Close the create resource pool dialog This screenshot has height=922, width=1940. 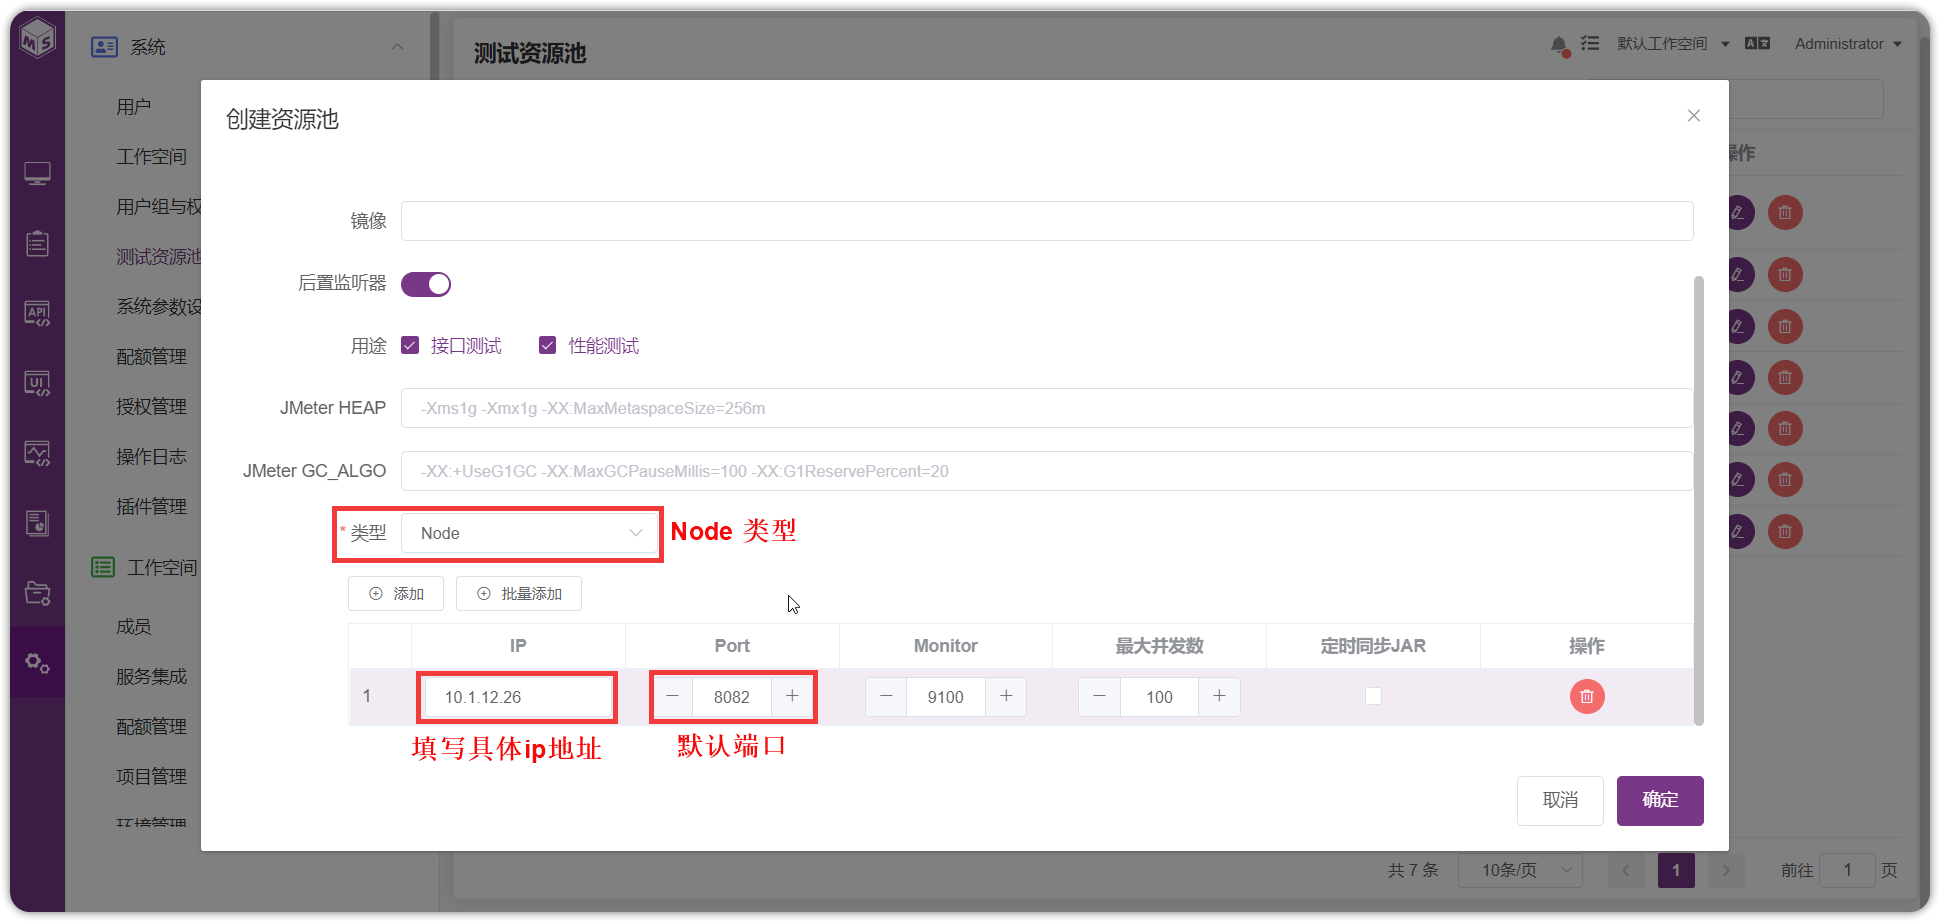1694,116
